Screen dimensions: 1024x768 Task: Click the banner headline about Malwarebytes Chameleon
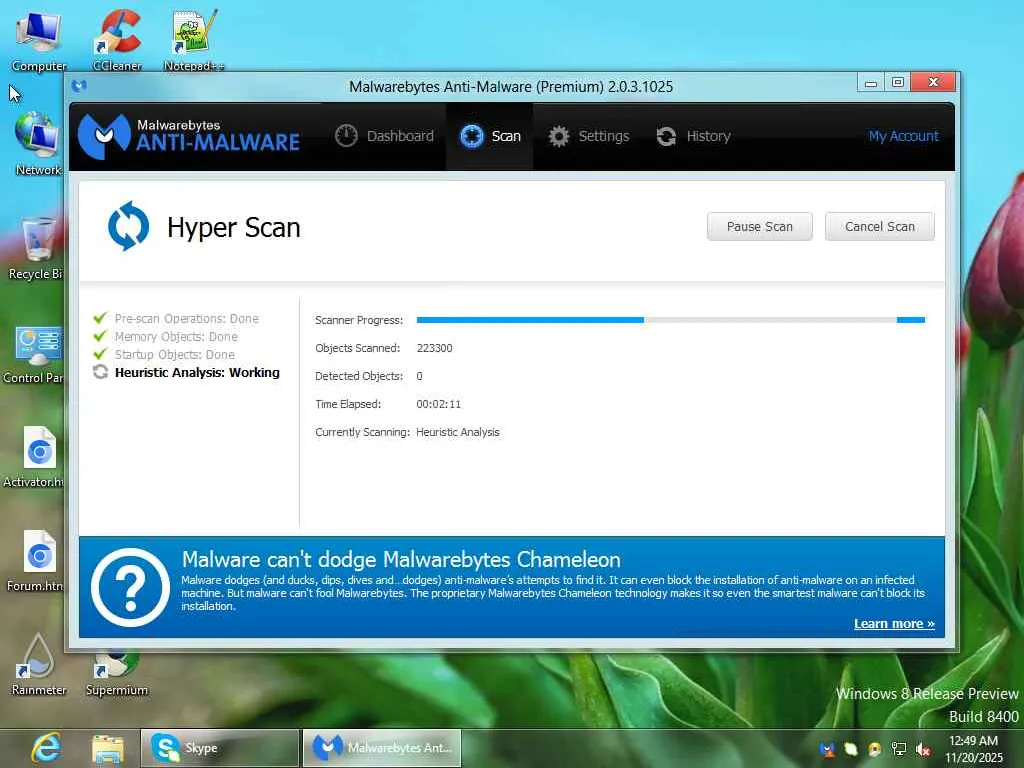[401, 560]
